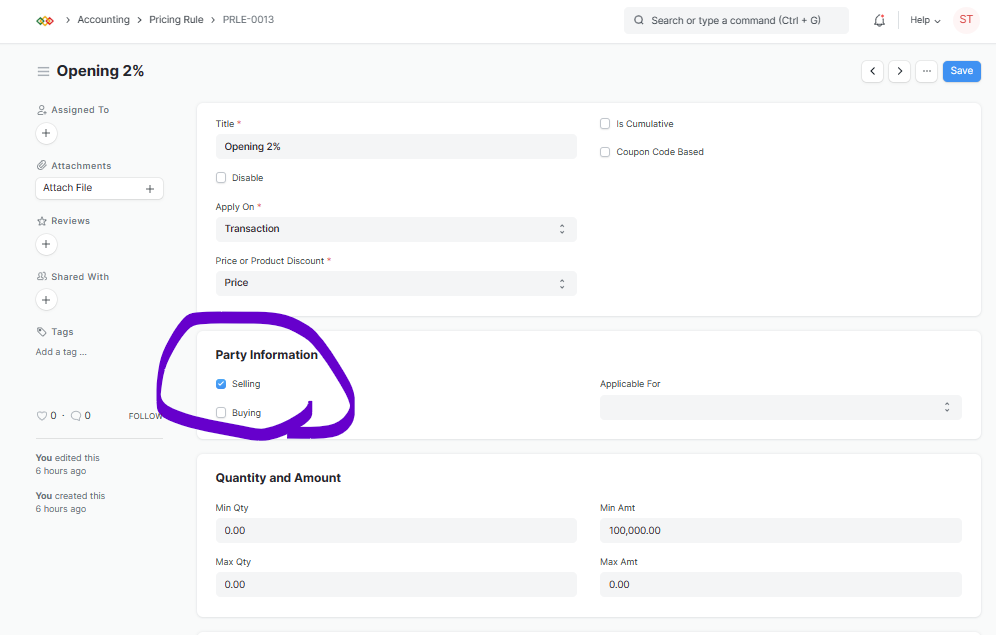Open the notifications bell
Screen dimensions: 996x635
click(x=879, y=20)
